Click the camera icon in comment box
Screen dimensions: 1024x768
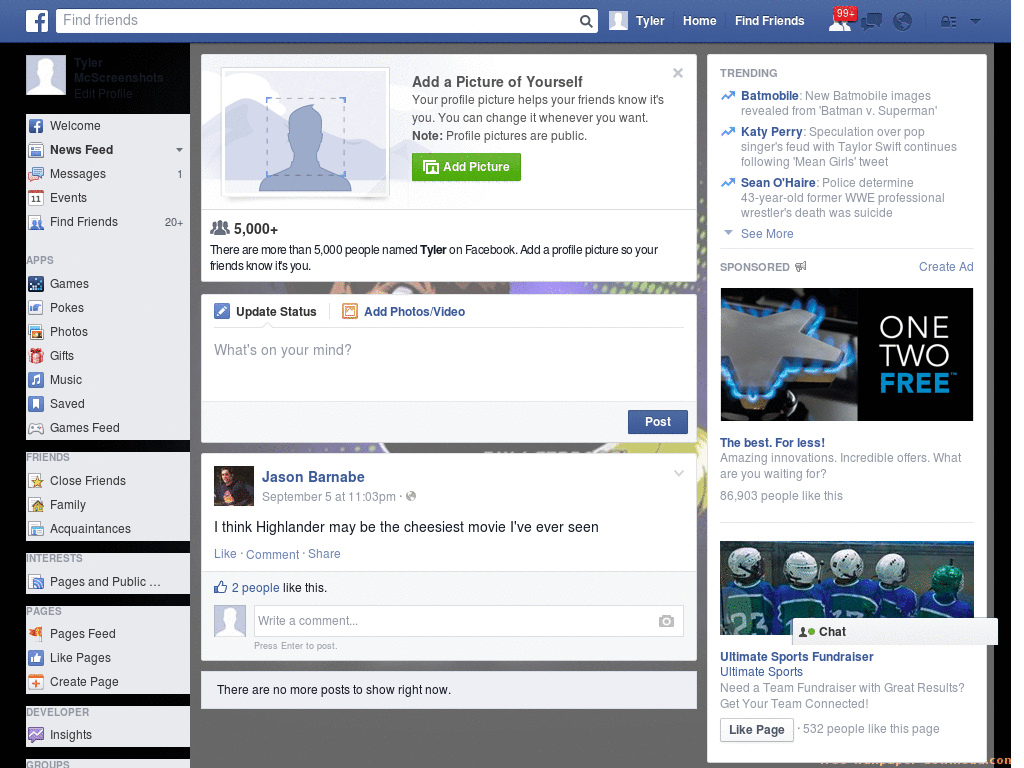pyautogui.click(x=666, y=621)
